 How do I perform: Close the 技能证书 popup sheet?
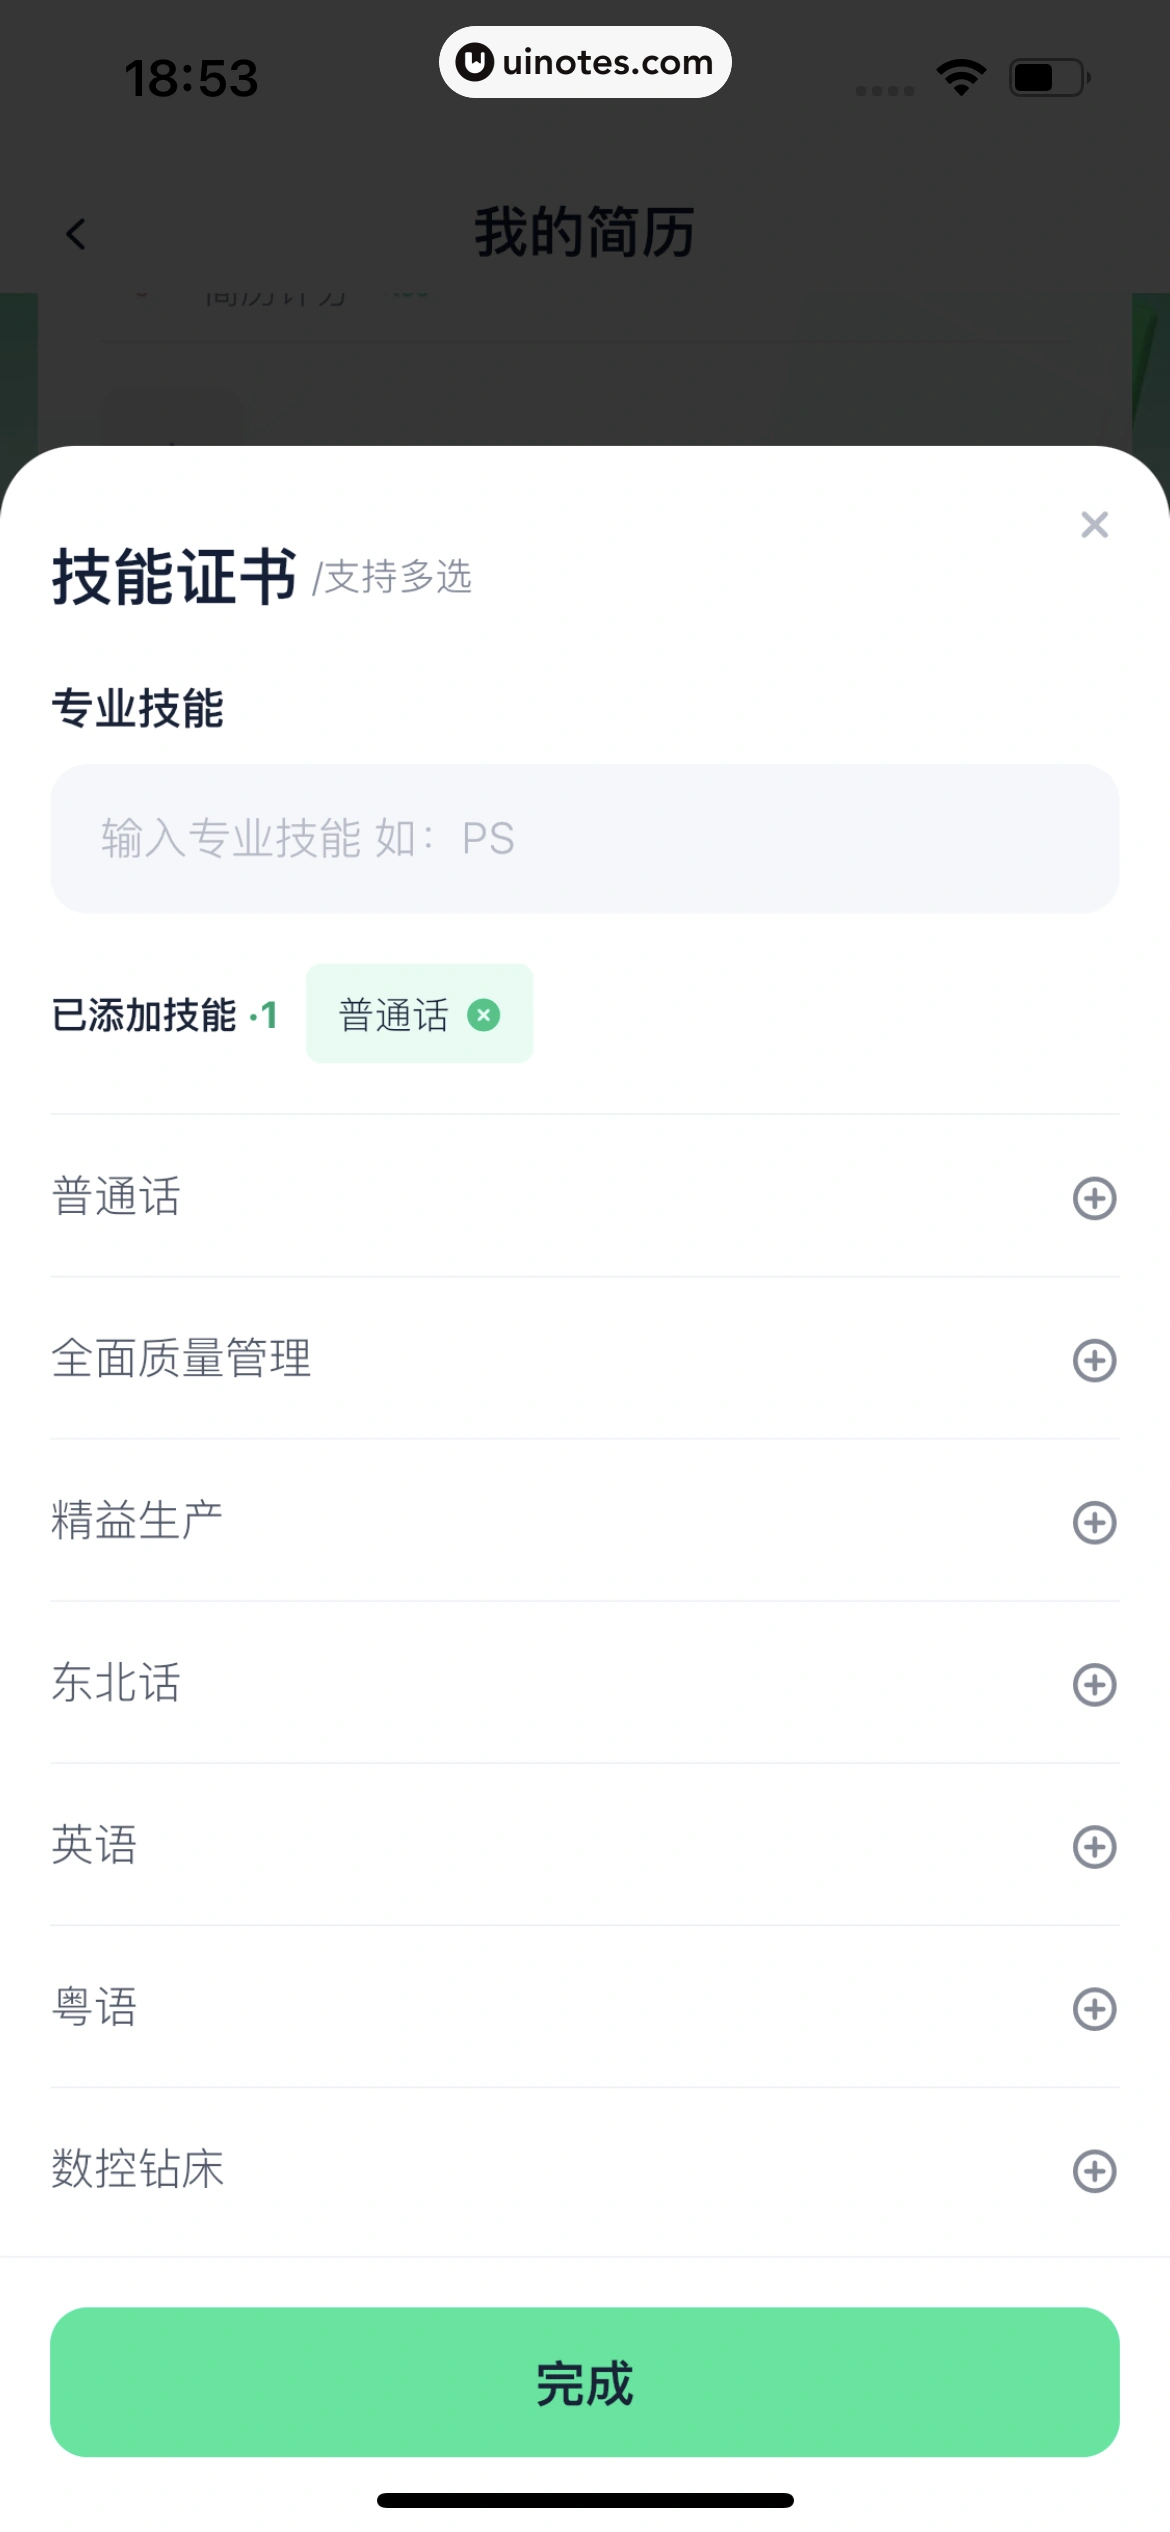click(1094, 525)
